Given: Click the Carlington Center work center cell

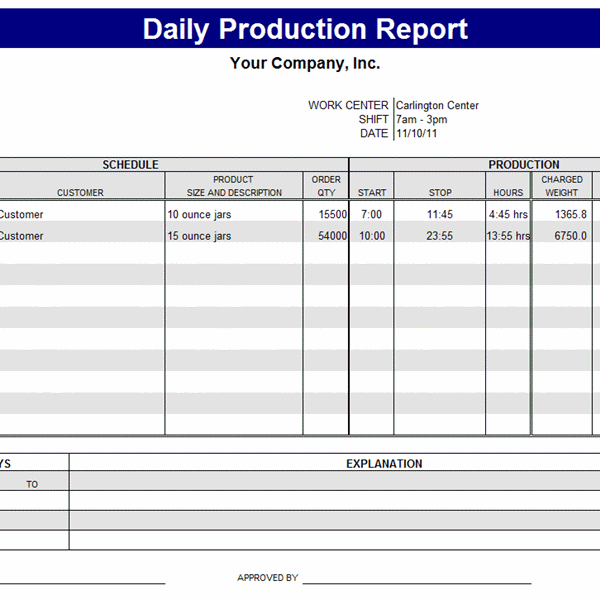Looking at the screenshot, I should point(437,105).
